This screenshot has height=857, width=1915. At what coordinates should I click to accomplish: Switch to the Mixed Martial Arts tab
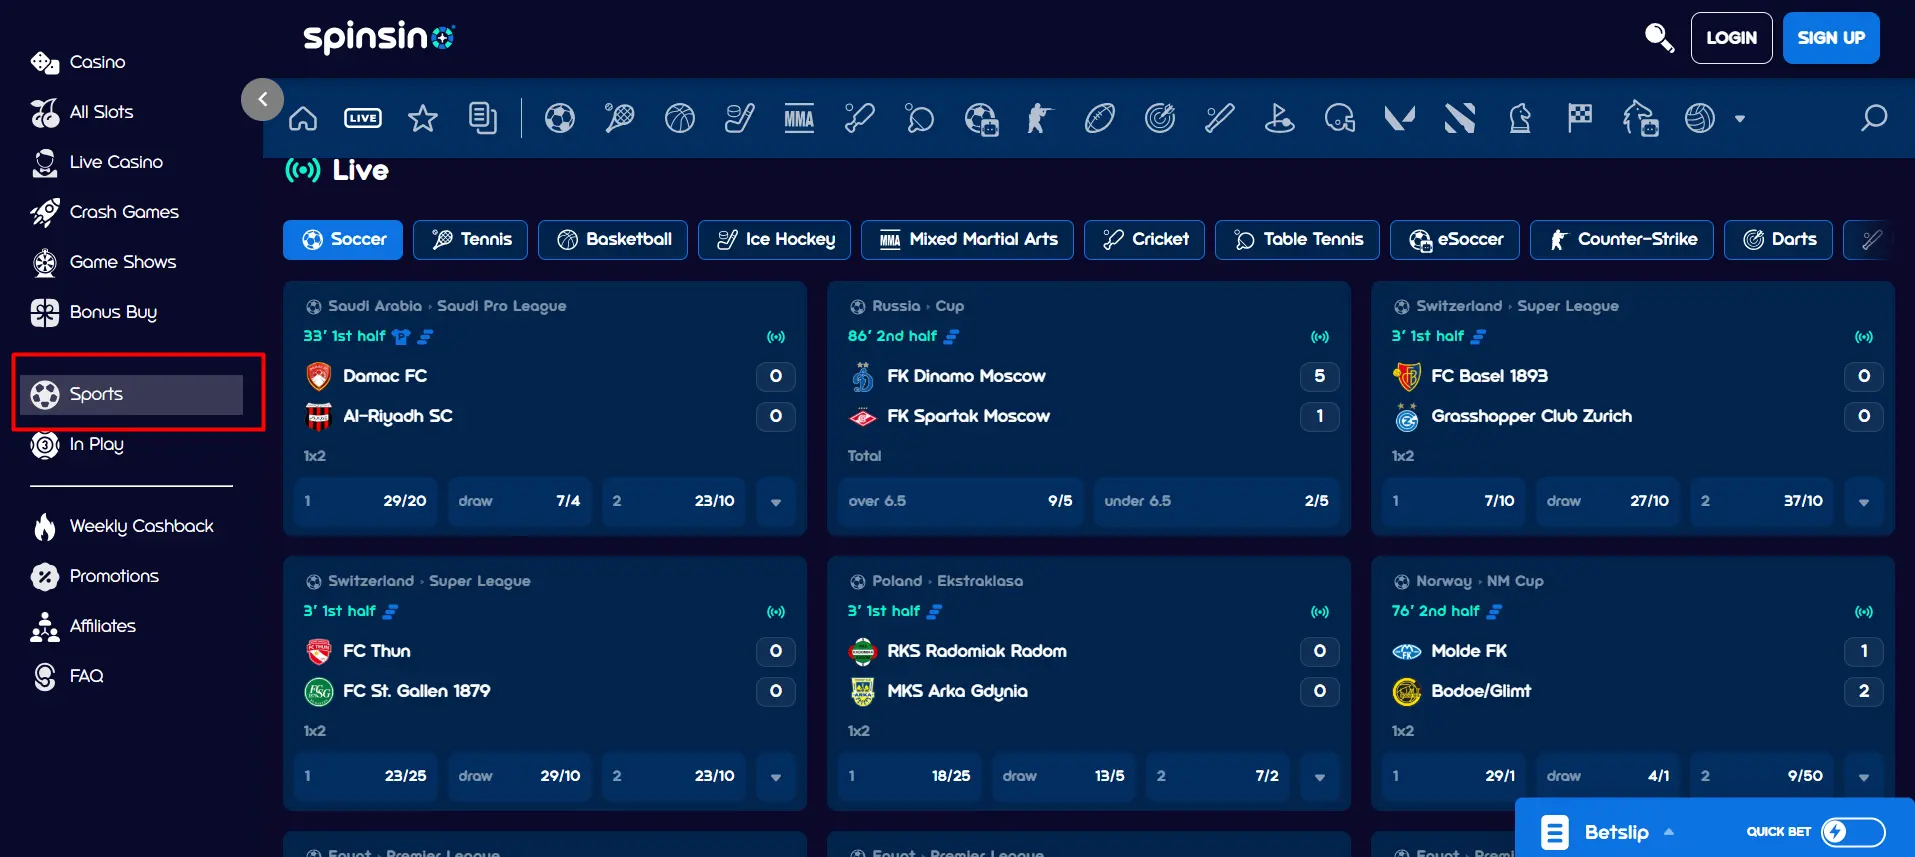967,240
